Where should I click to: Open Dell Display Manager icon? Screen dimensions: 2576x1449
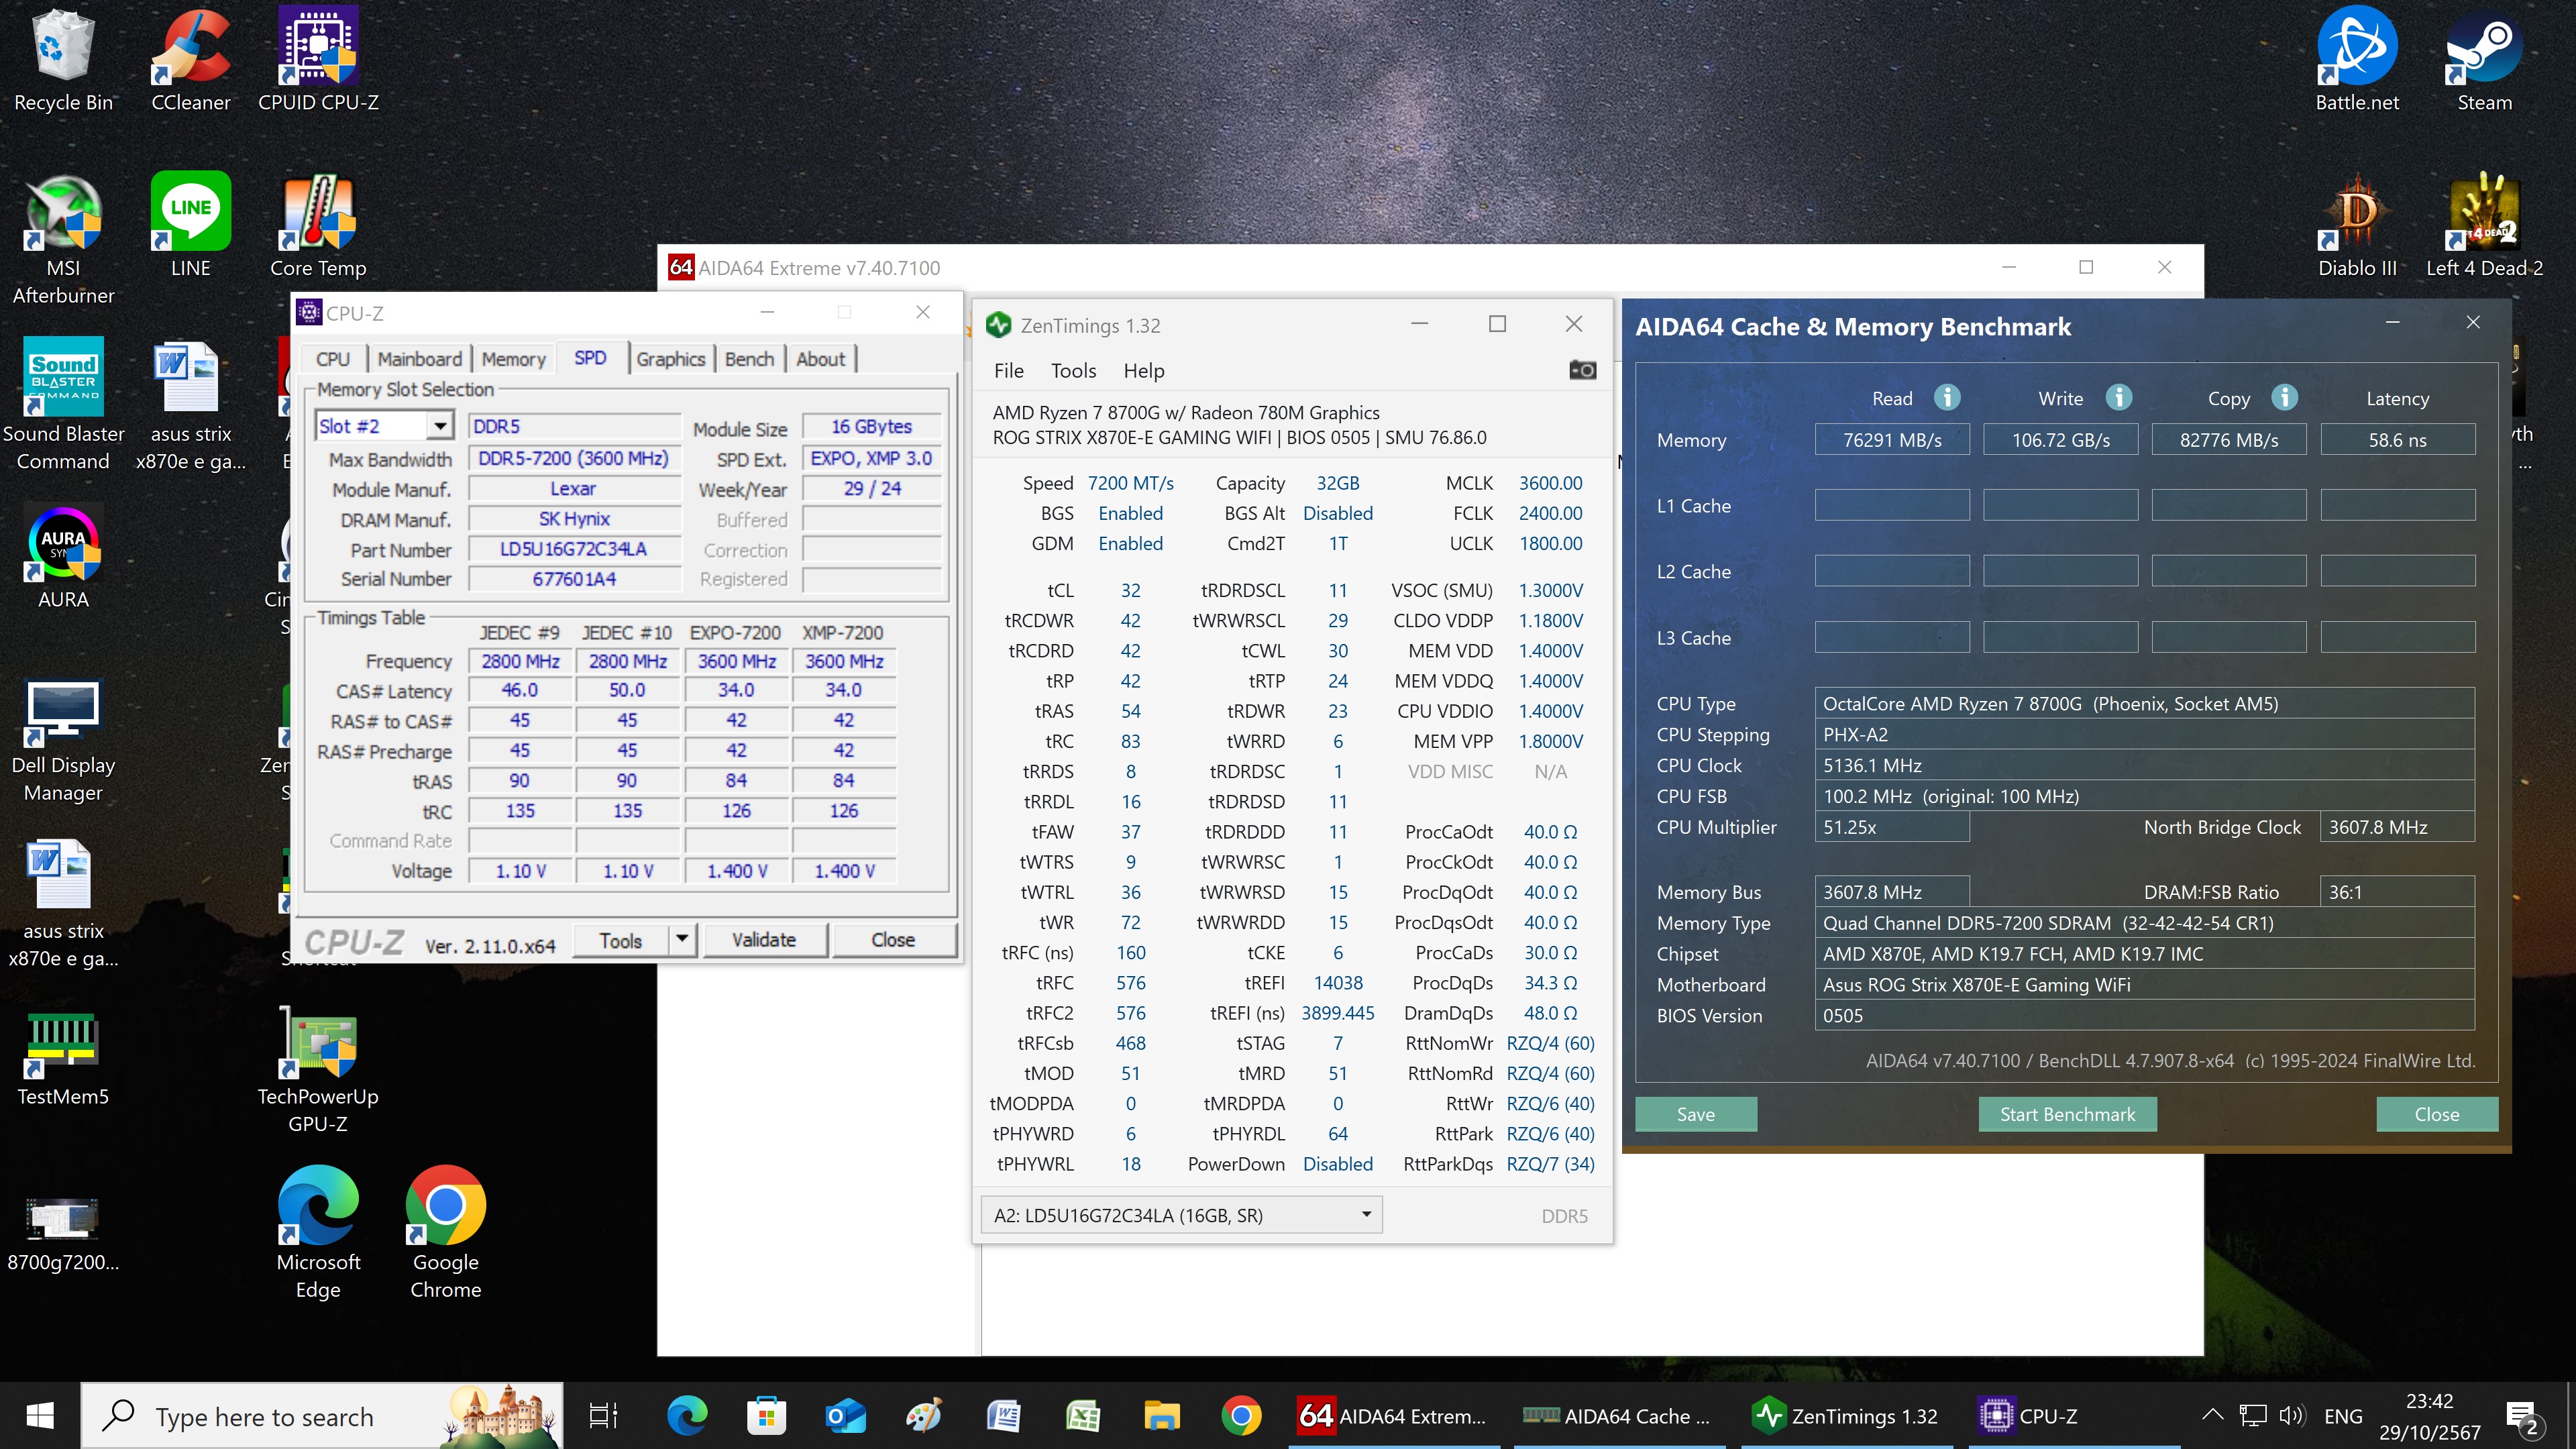click(63, 742)
